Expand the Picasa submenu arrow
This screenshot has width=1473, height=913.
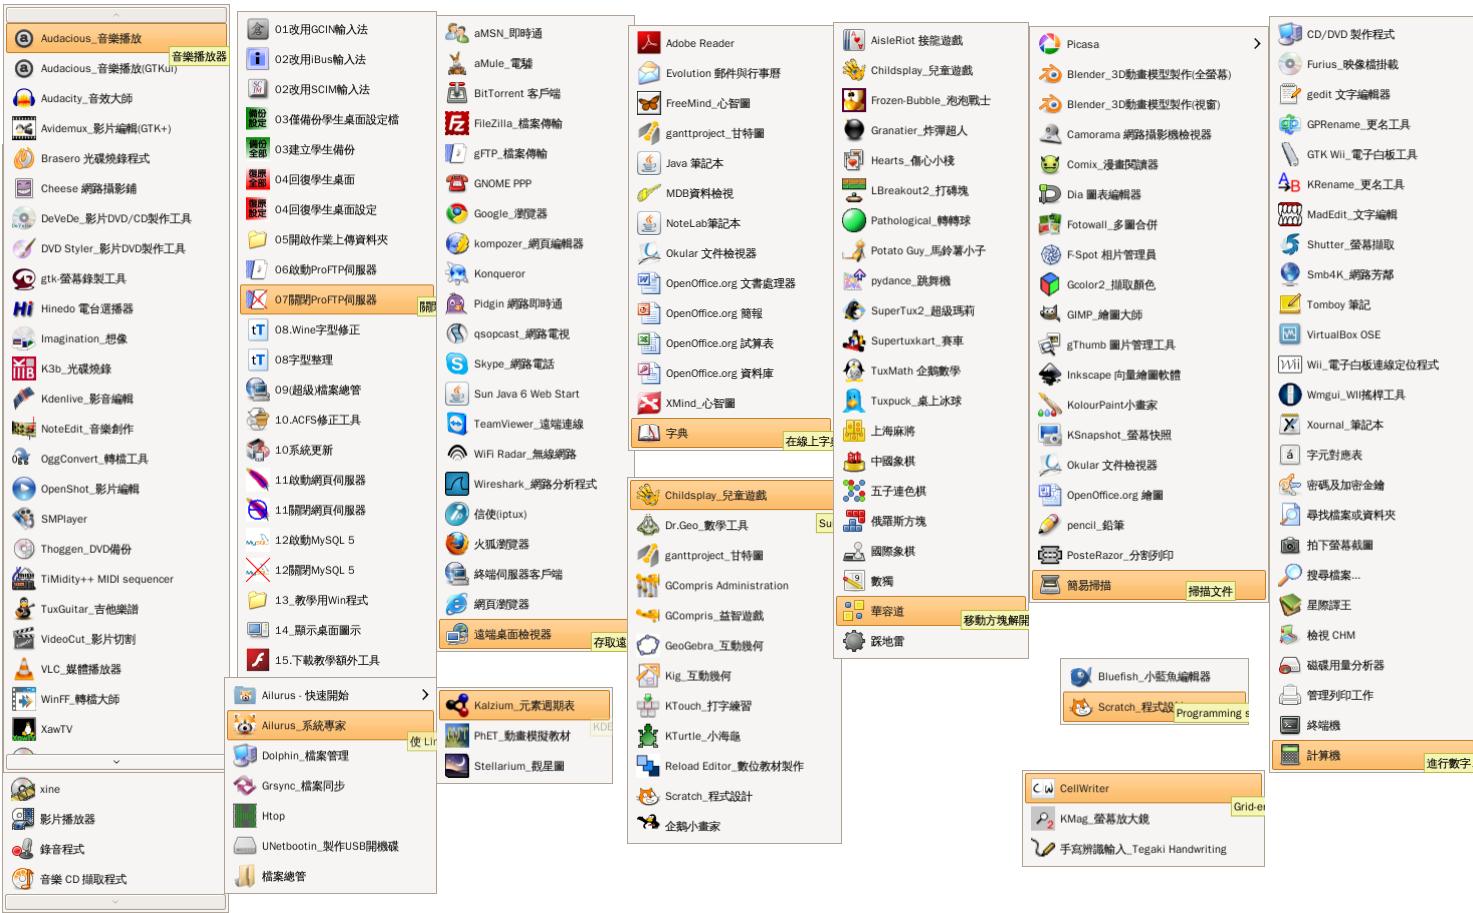1256,44
